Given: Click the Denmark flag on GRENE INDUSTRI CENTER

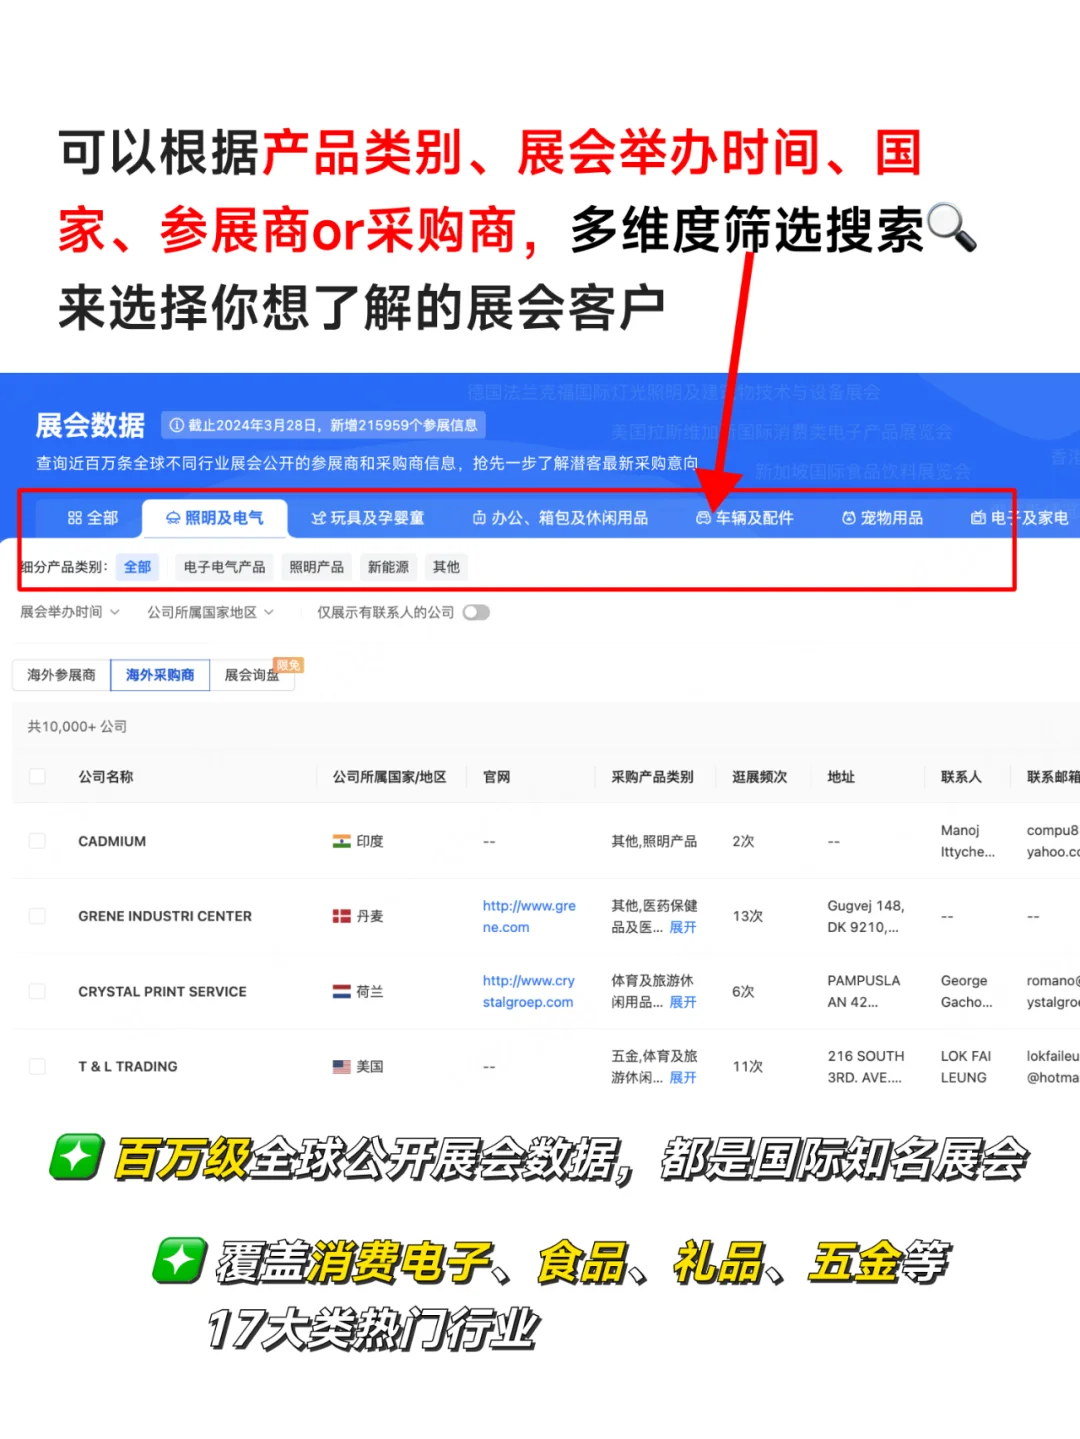Looking at the screenshot, I should pyautogui.click(x=342, y=916).
